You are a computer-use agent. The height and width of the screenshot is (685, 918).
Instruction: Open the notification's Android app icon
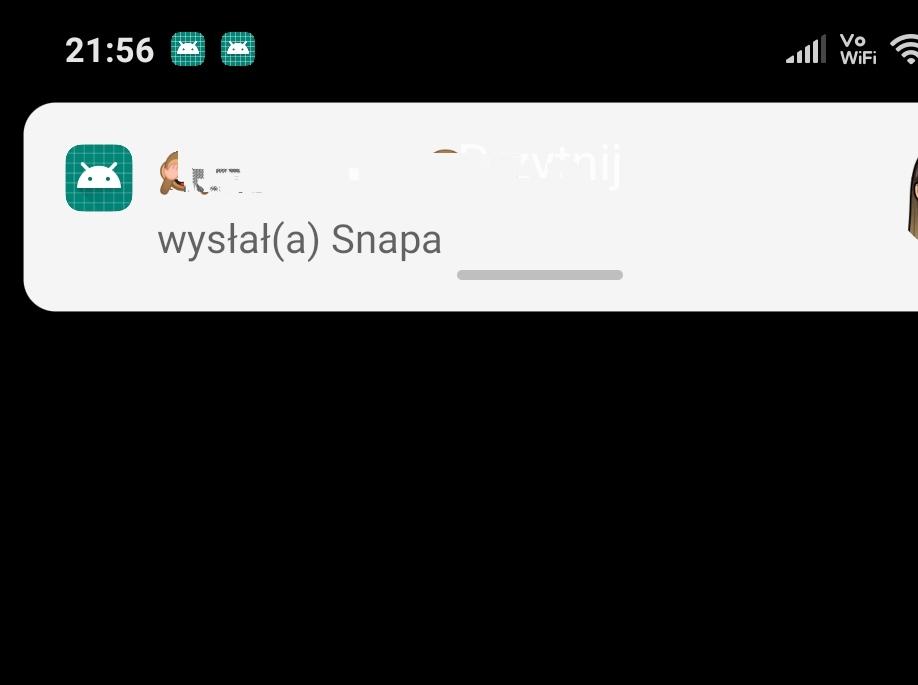click(x=99, y=177)
